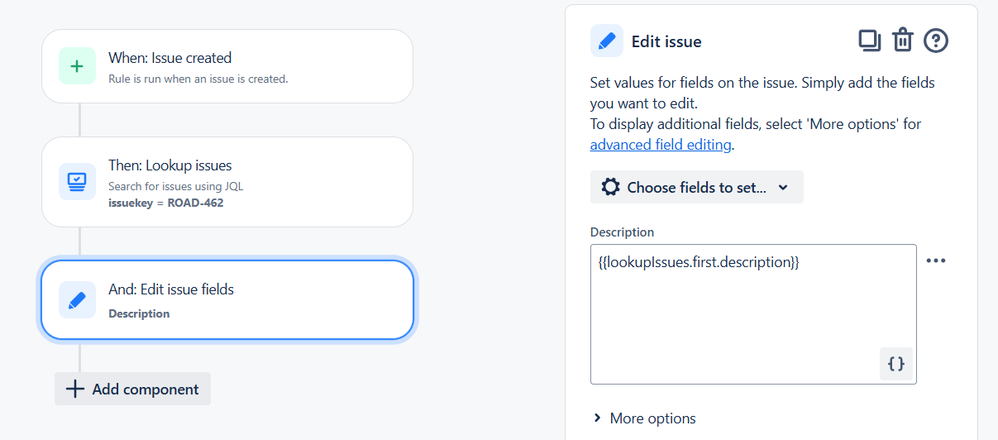
Task: Open the Choose fields to set dropdown
Action: [x=697, y=187]
